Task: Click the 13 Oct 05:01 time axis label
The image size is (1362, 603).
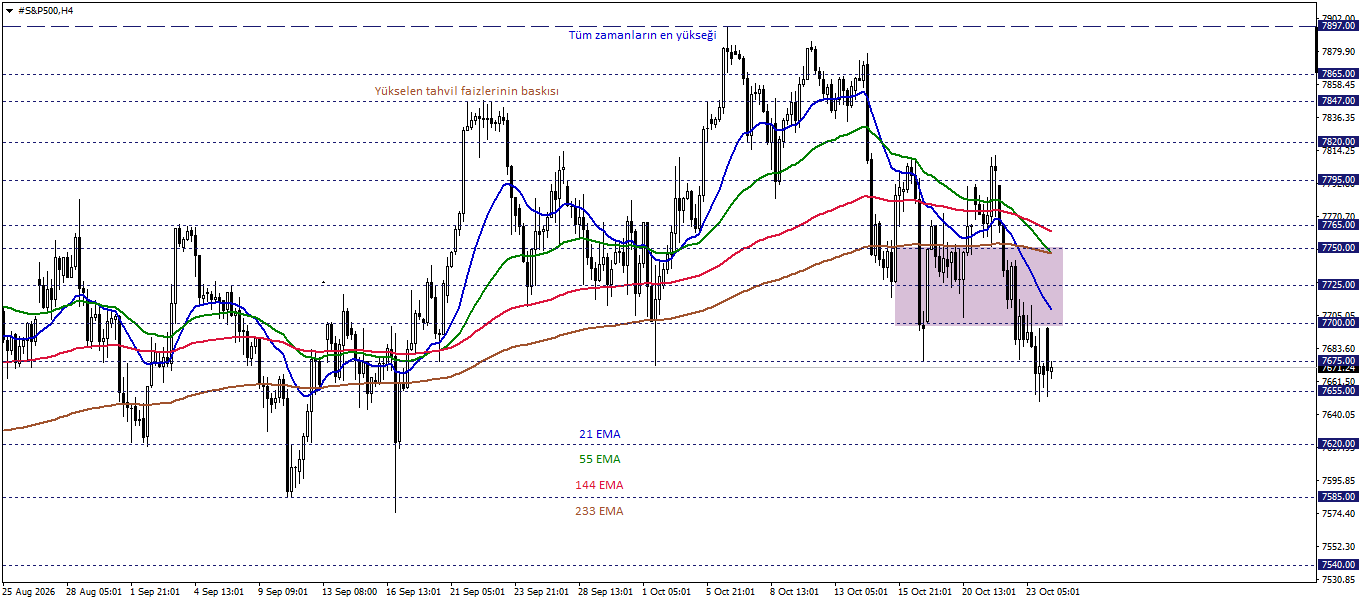Action: (862, 592)
